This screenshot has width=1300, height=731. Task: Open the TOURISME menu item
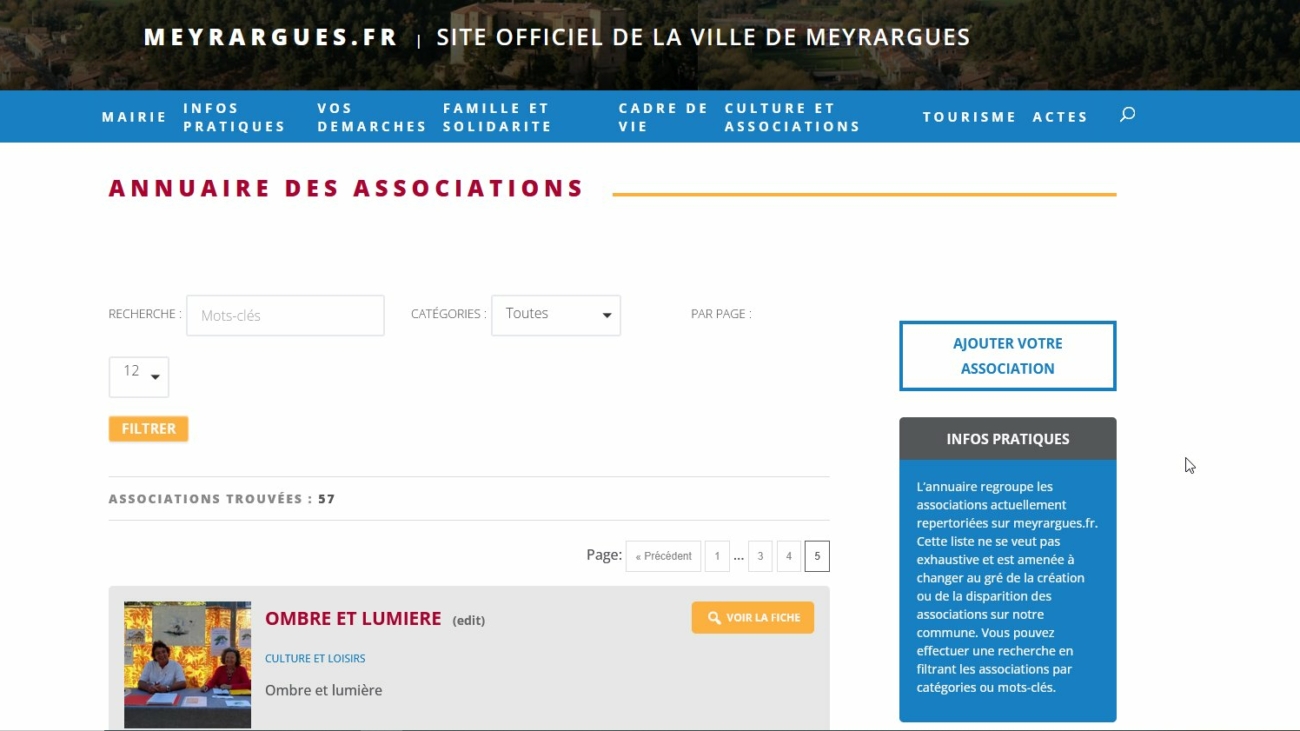pyautogui.click(x=969, y=116)
